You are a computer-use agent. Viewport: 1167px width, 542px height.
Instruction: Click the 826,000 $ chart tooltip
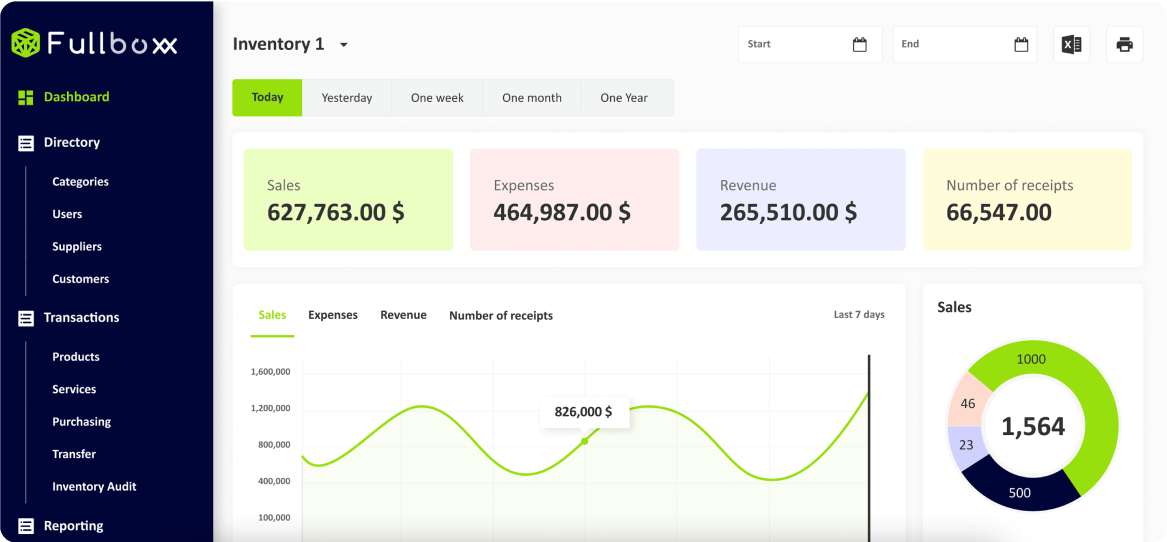pyautogui.click(x=584, y=412)
